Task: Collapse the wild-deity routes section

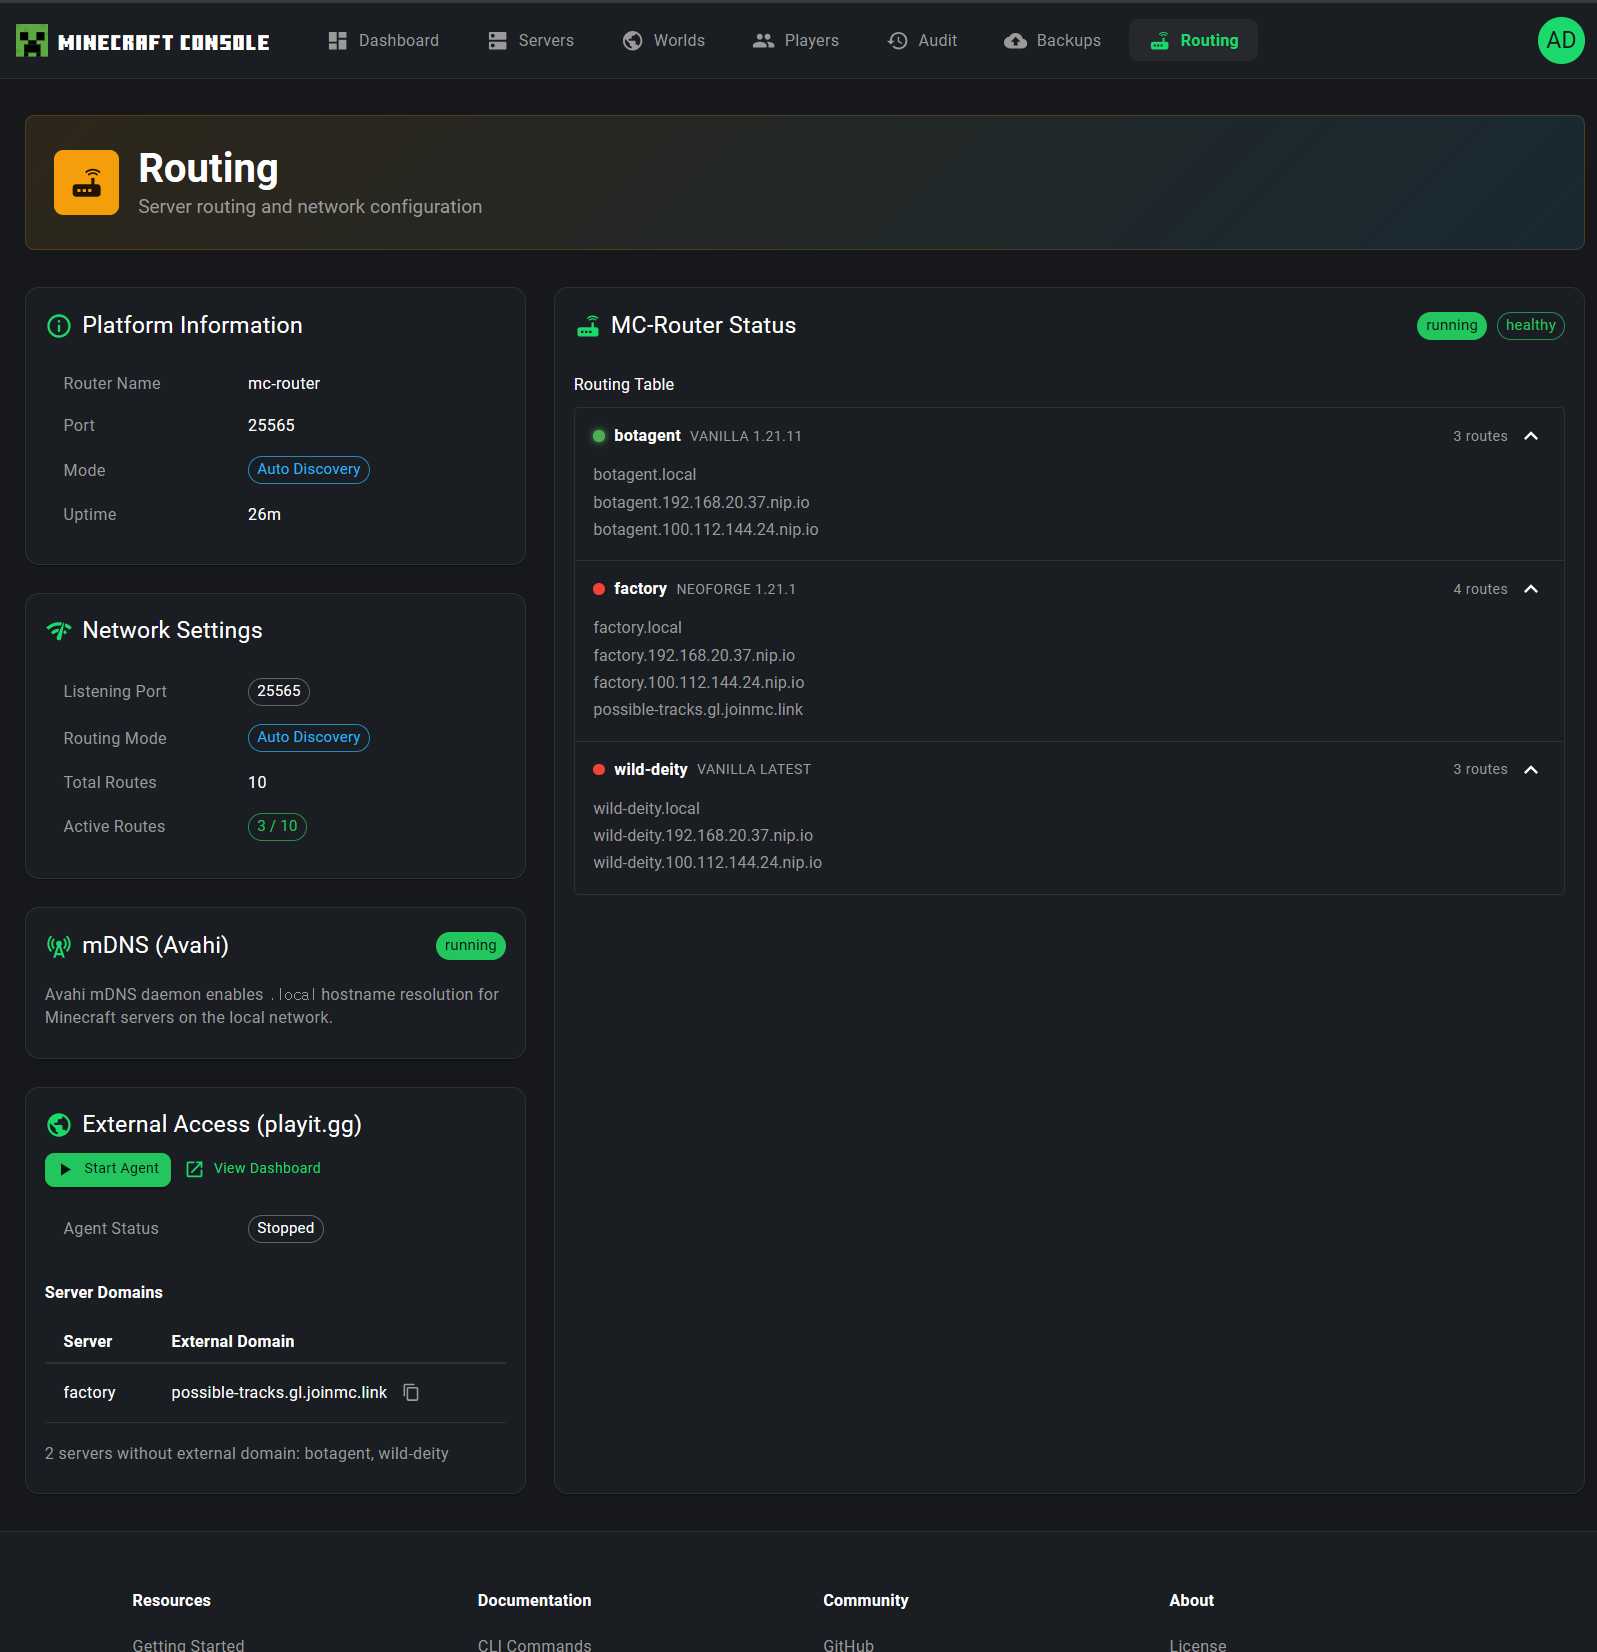Action: tap(1531, 770)
